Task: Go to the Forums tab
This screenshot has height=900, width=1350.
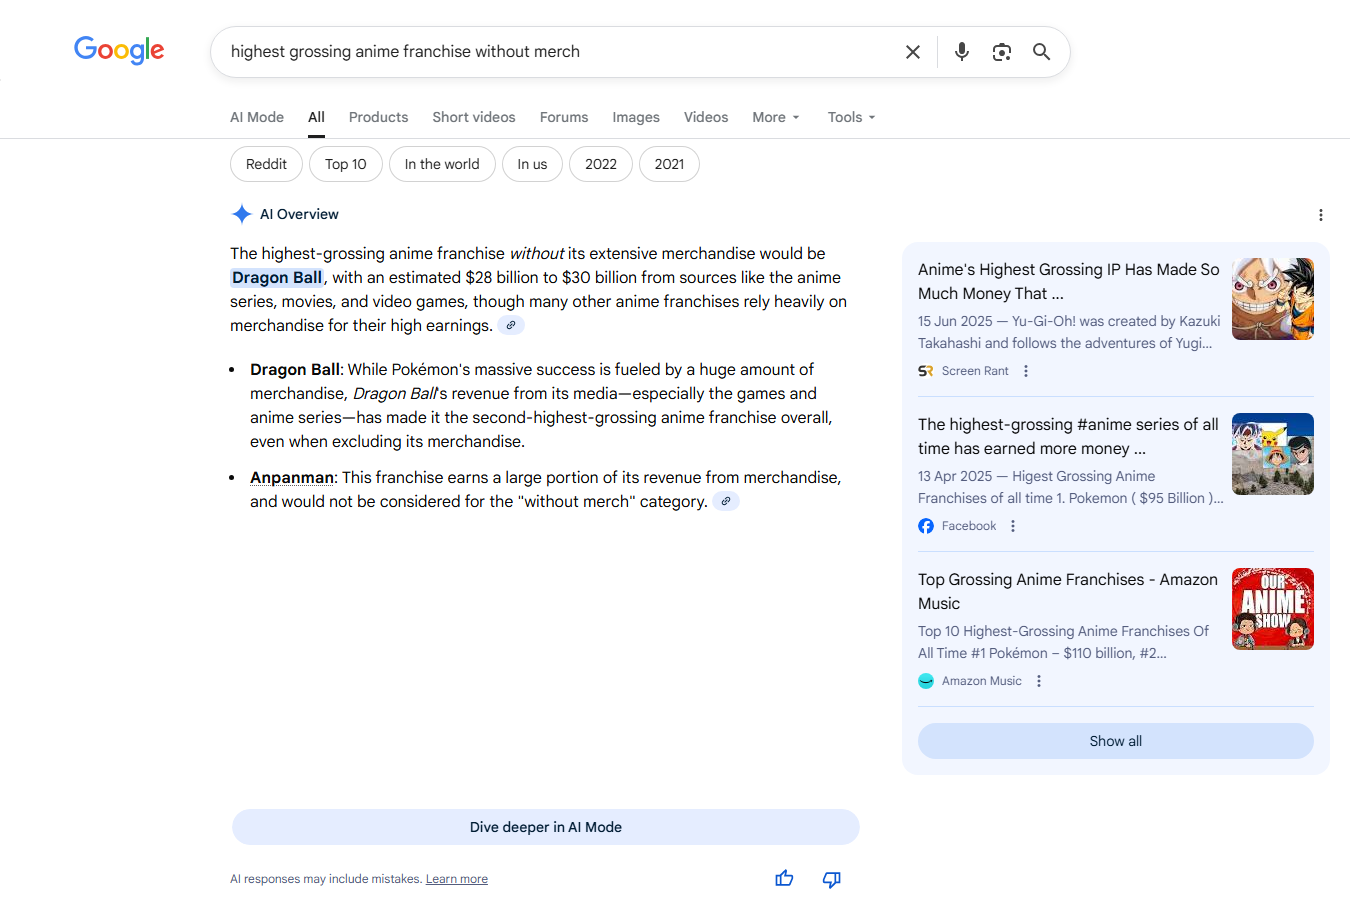Action: pyautogui.click(x=564, y=117)
